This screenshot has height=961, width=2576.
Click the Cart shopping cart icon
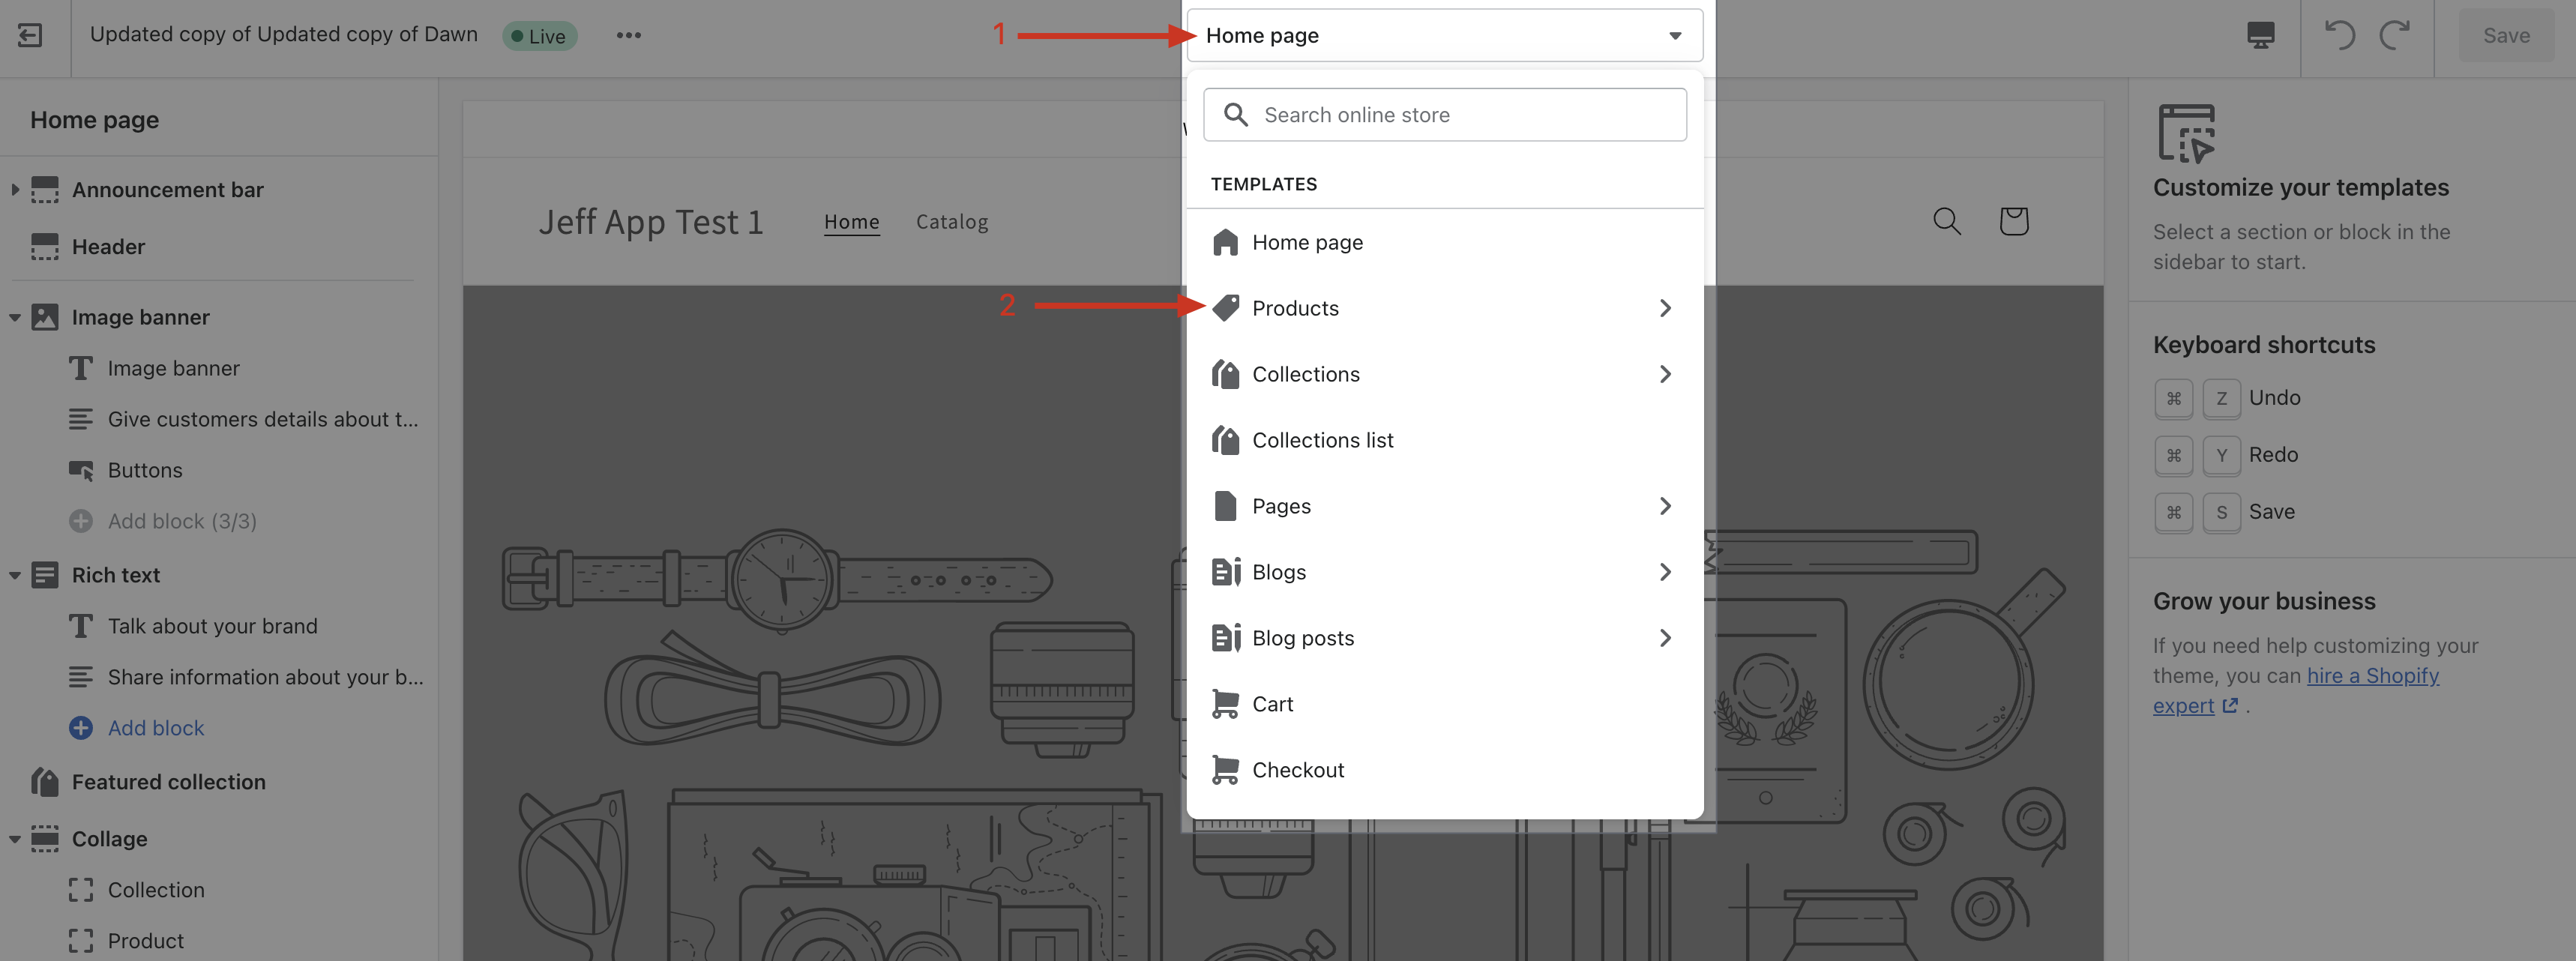[1225, 704]
